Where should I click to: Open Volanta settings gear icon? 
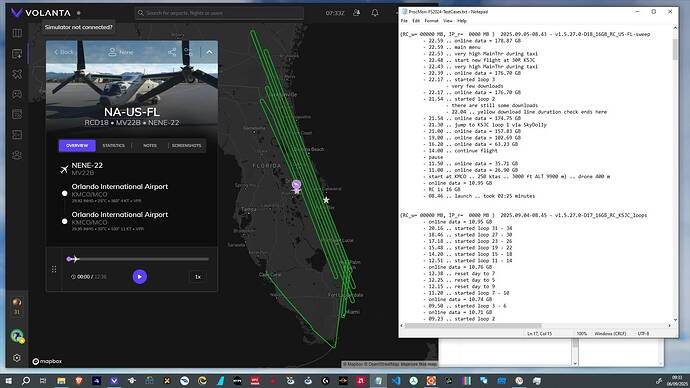[x=17, y=358]
